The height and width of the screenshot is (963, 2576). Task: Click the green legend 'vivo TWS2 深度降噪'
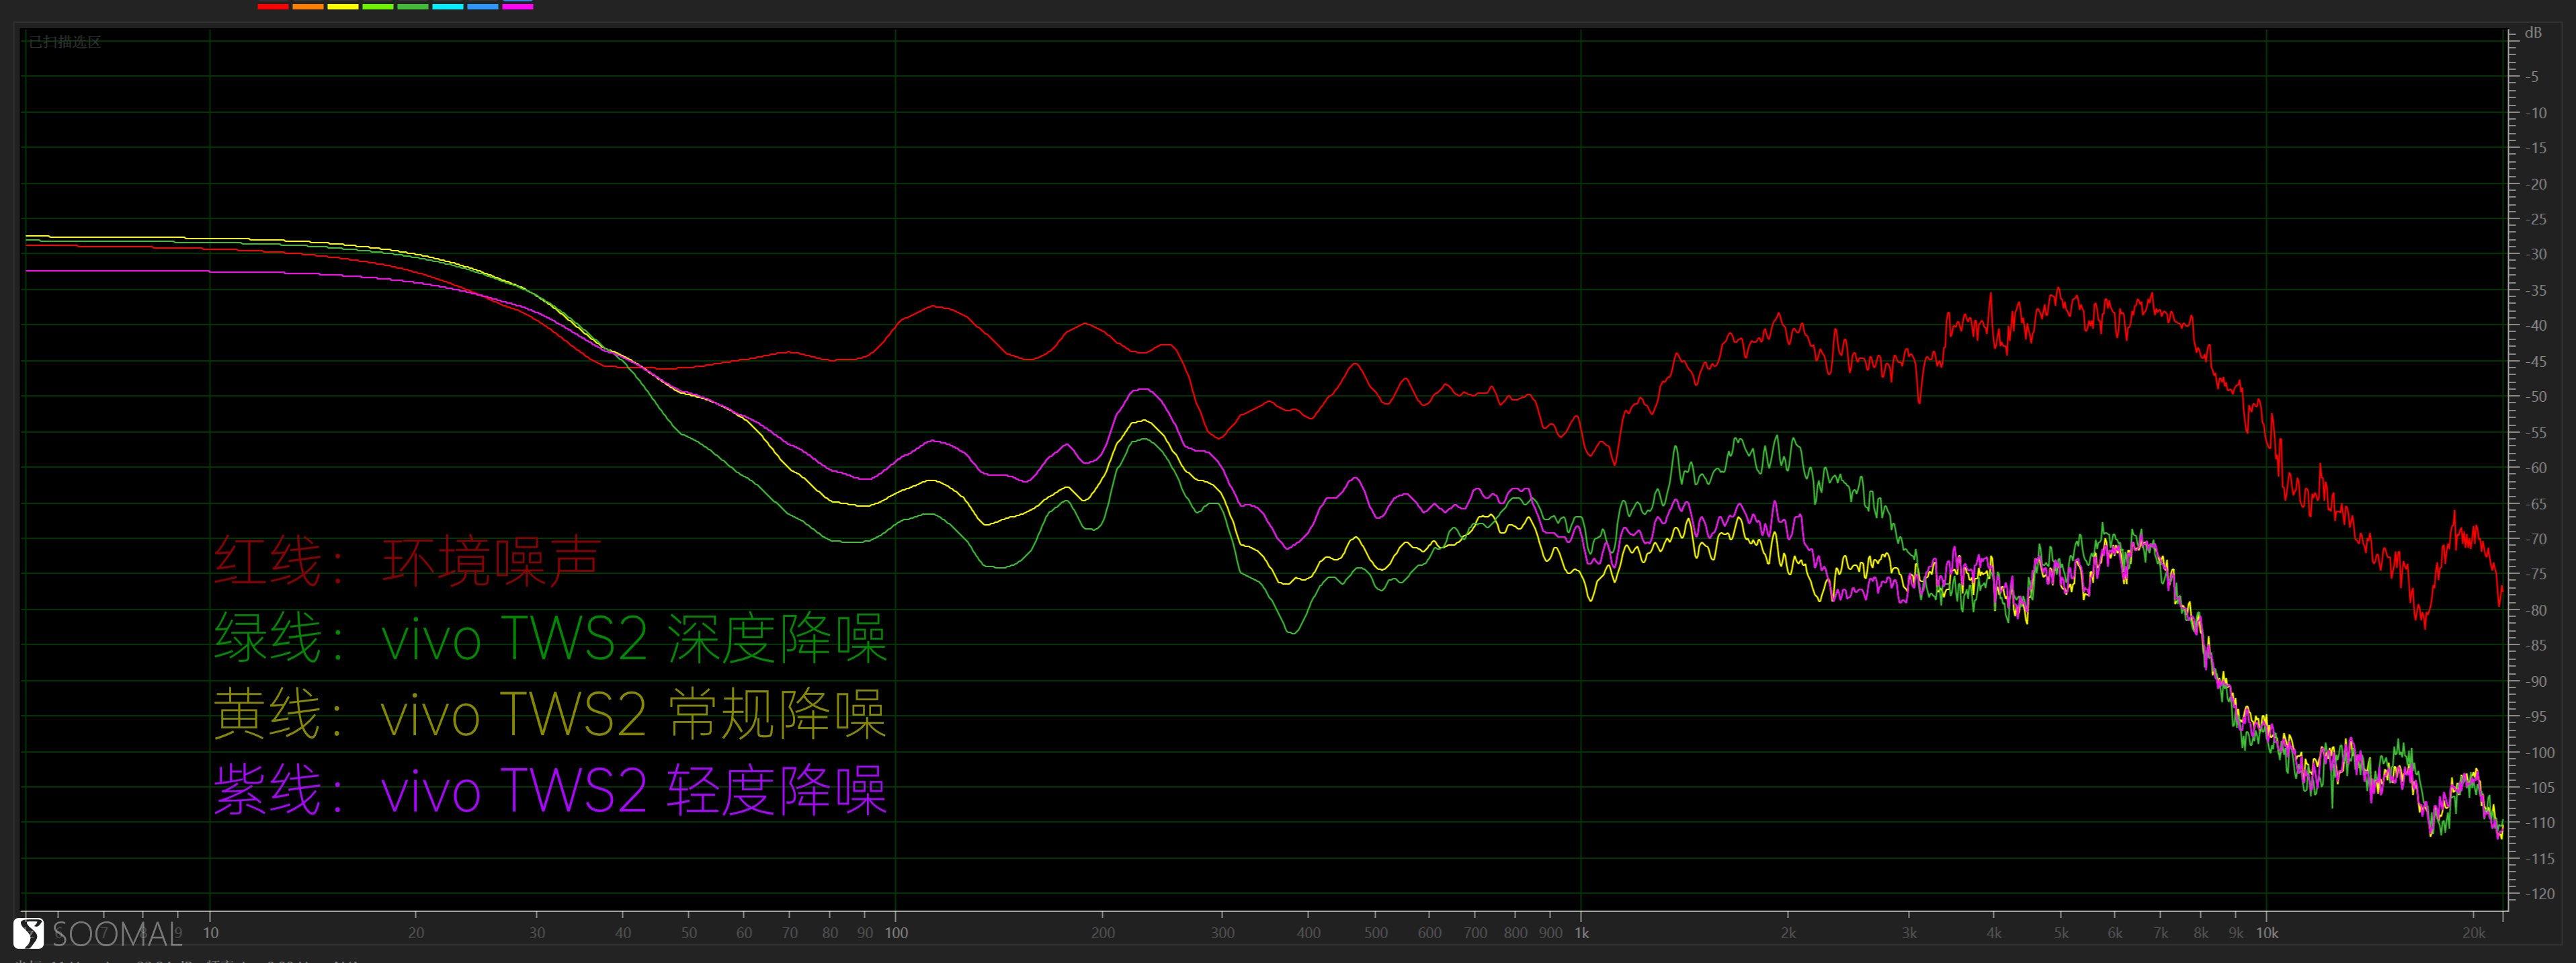coord(635,637)
